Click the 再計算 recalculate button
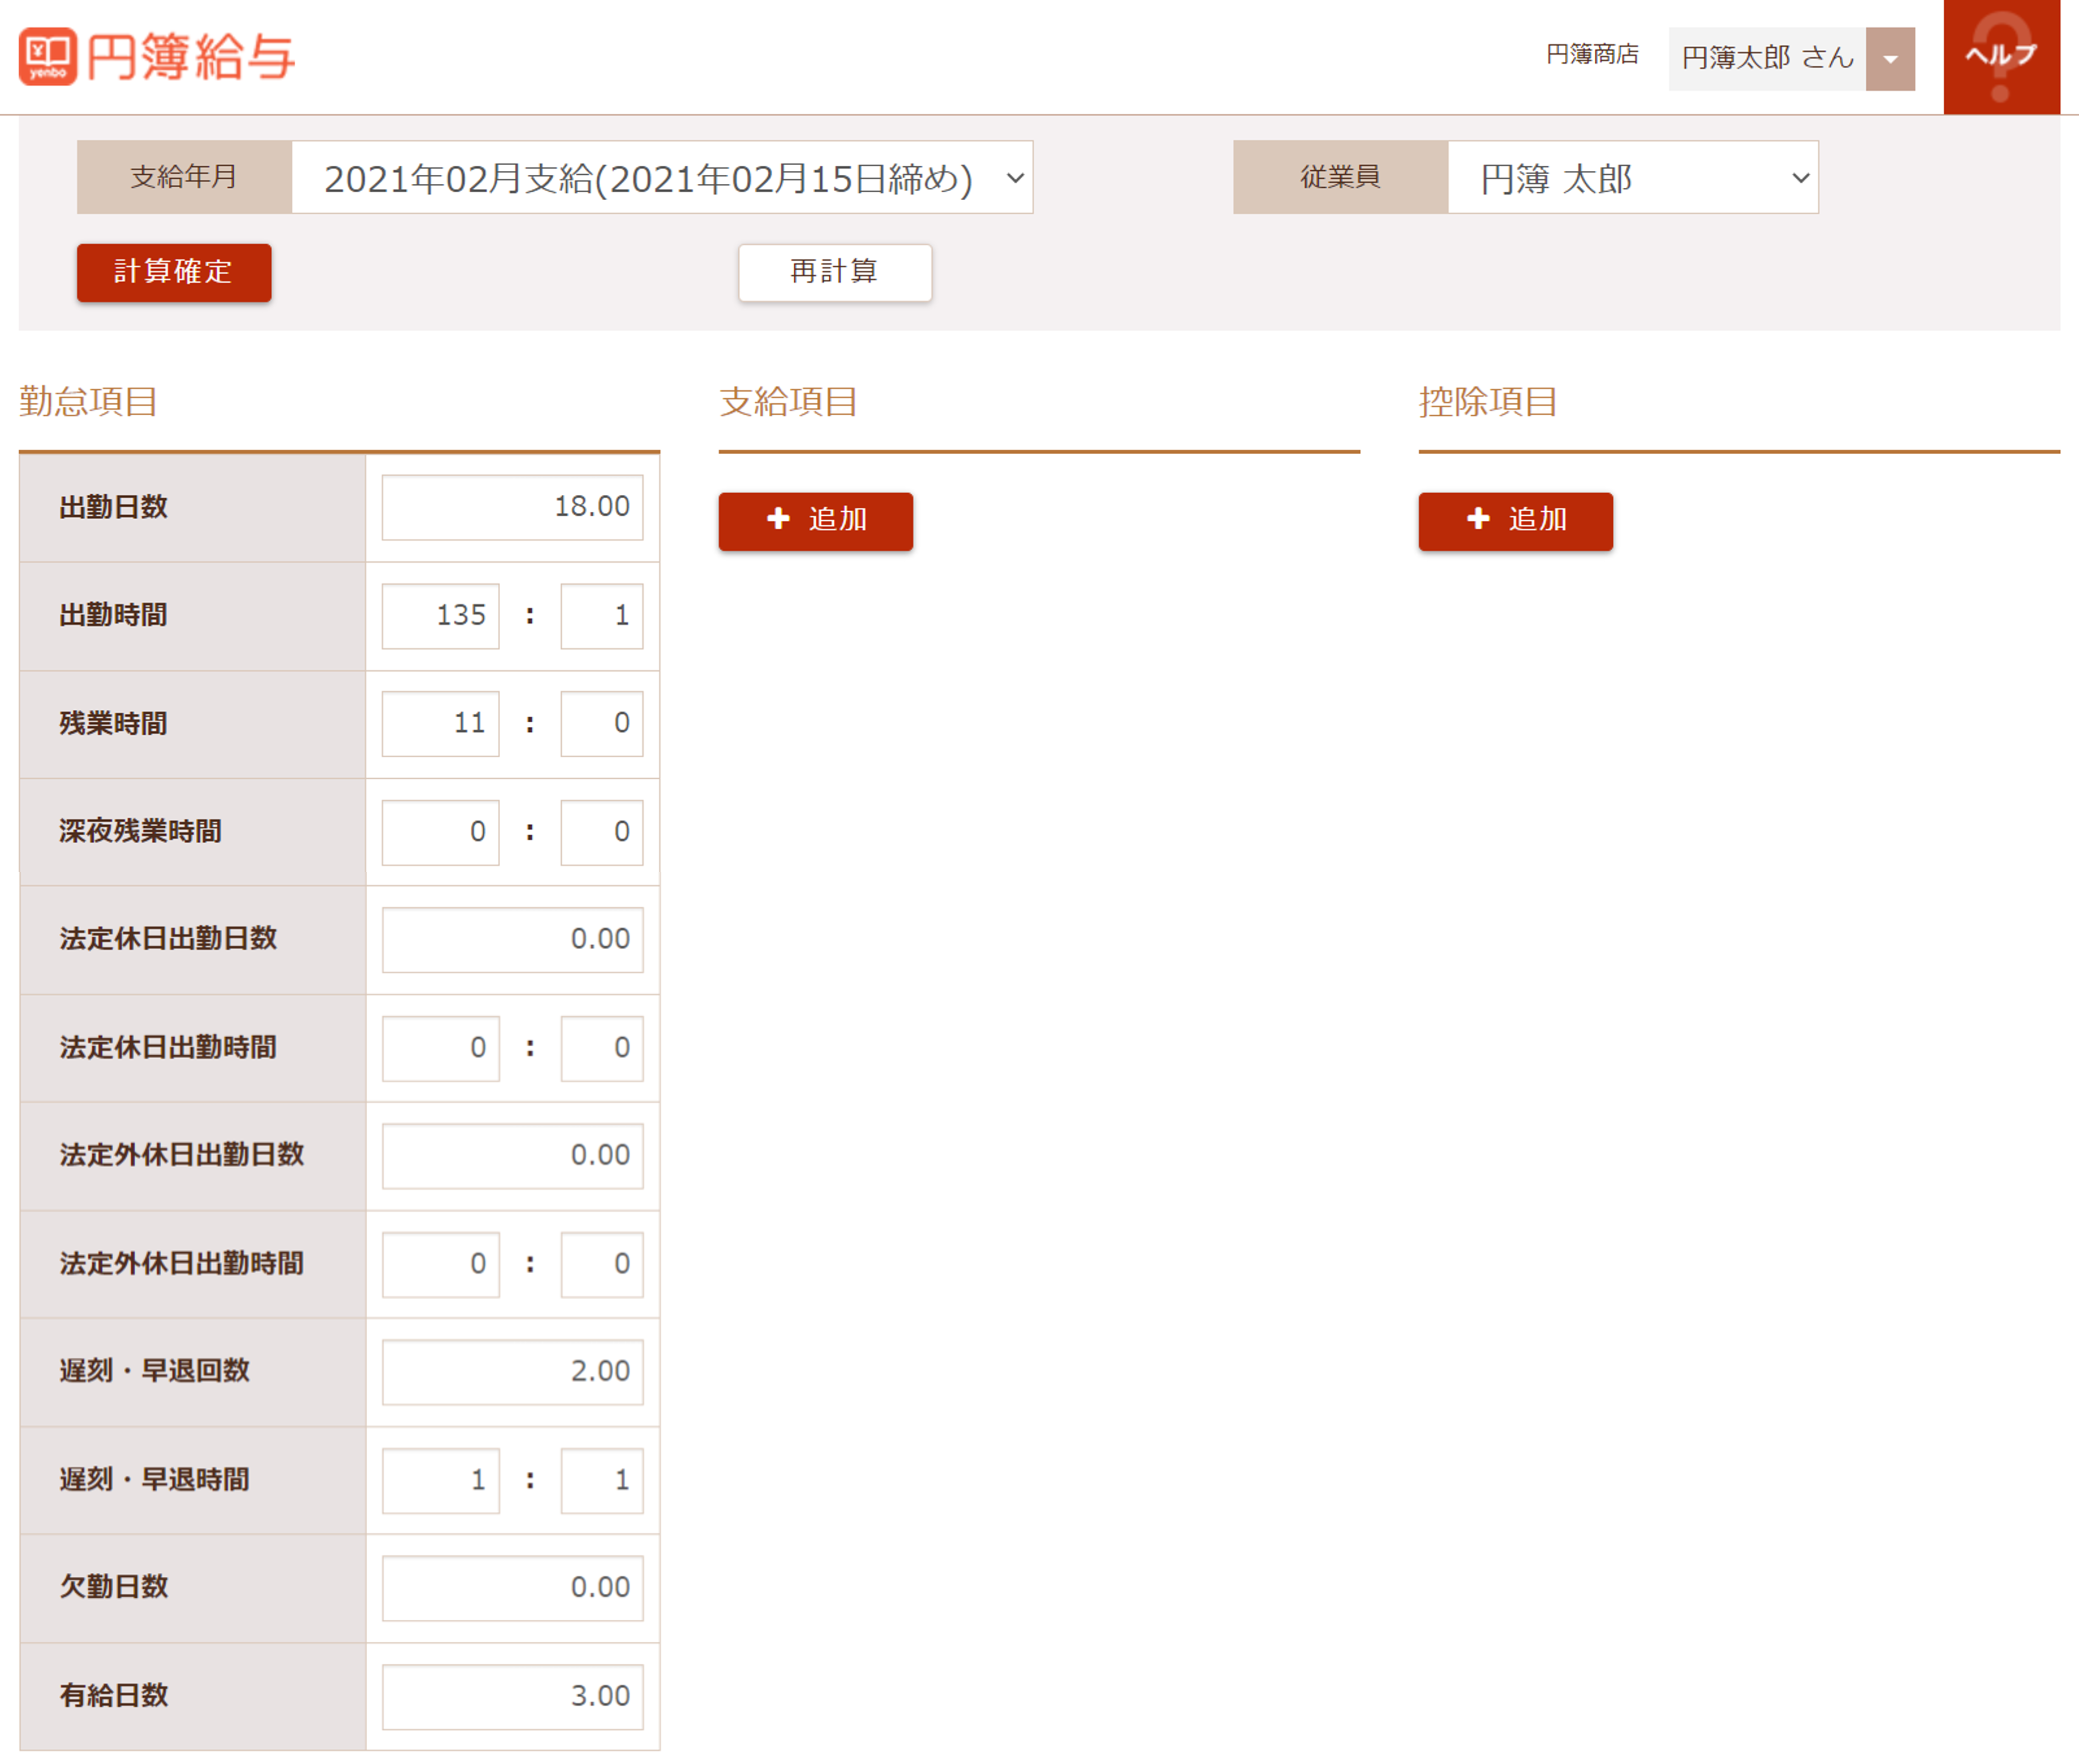This screenshot has height=1764, width=2079. (x=835, y=272)
